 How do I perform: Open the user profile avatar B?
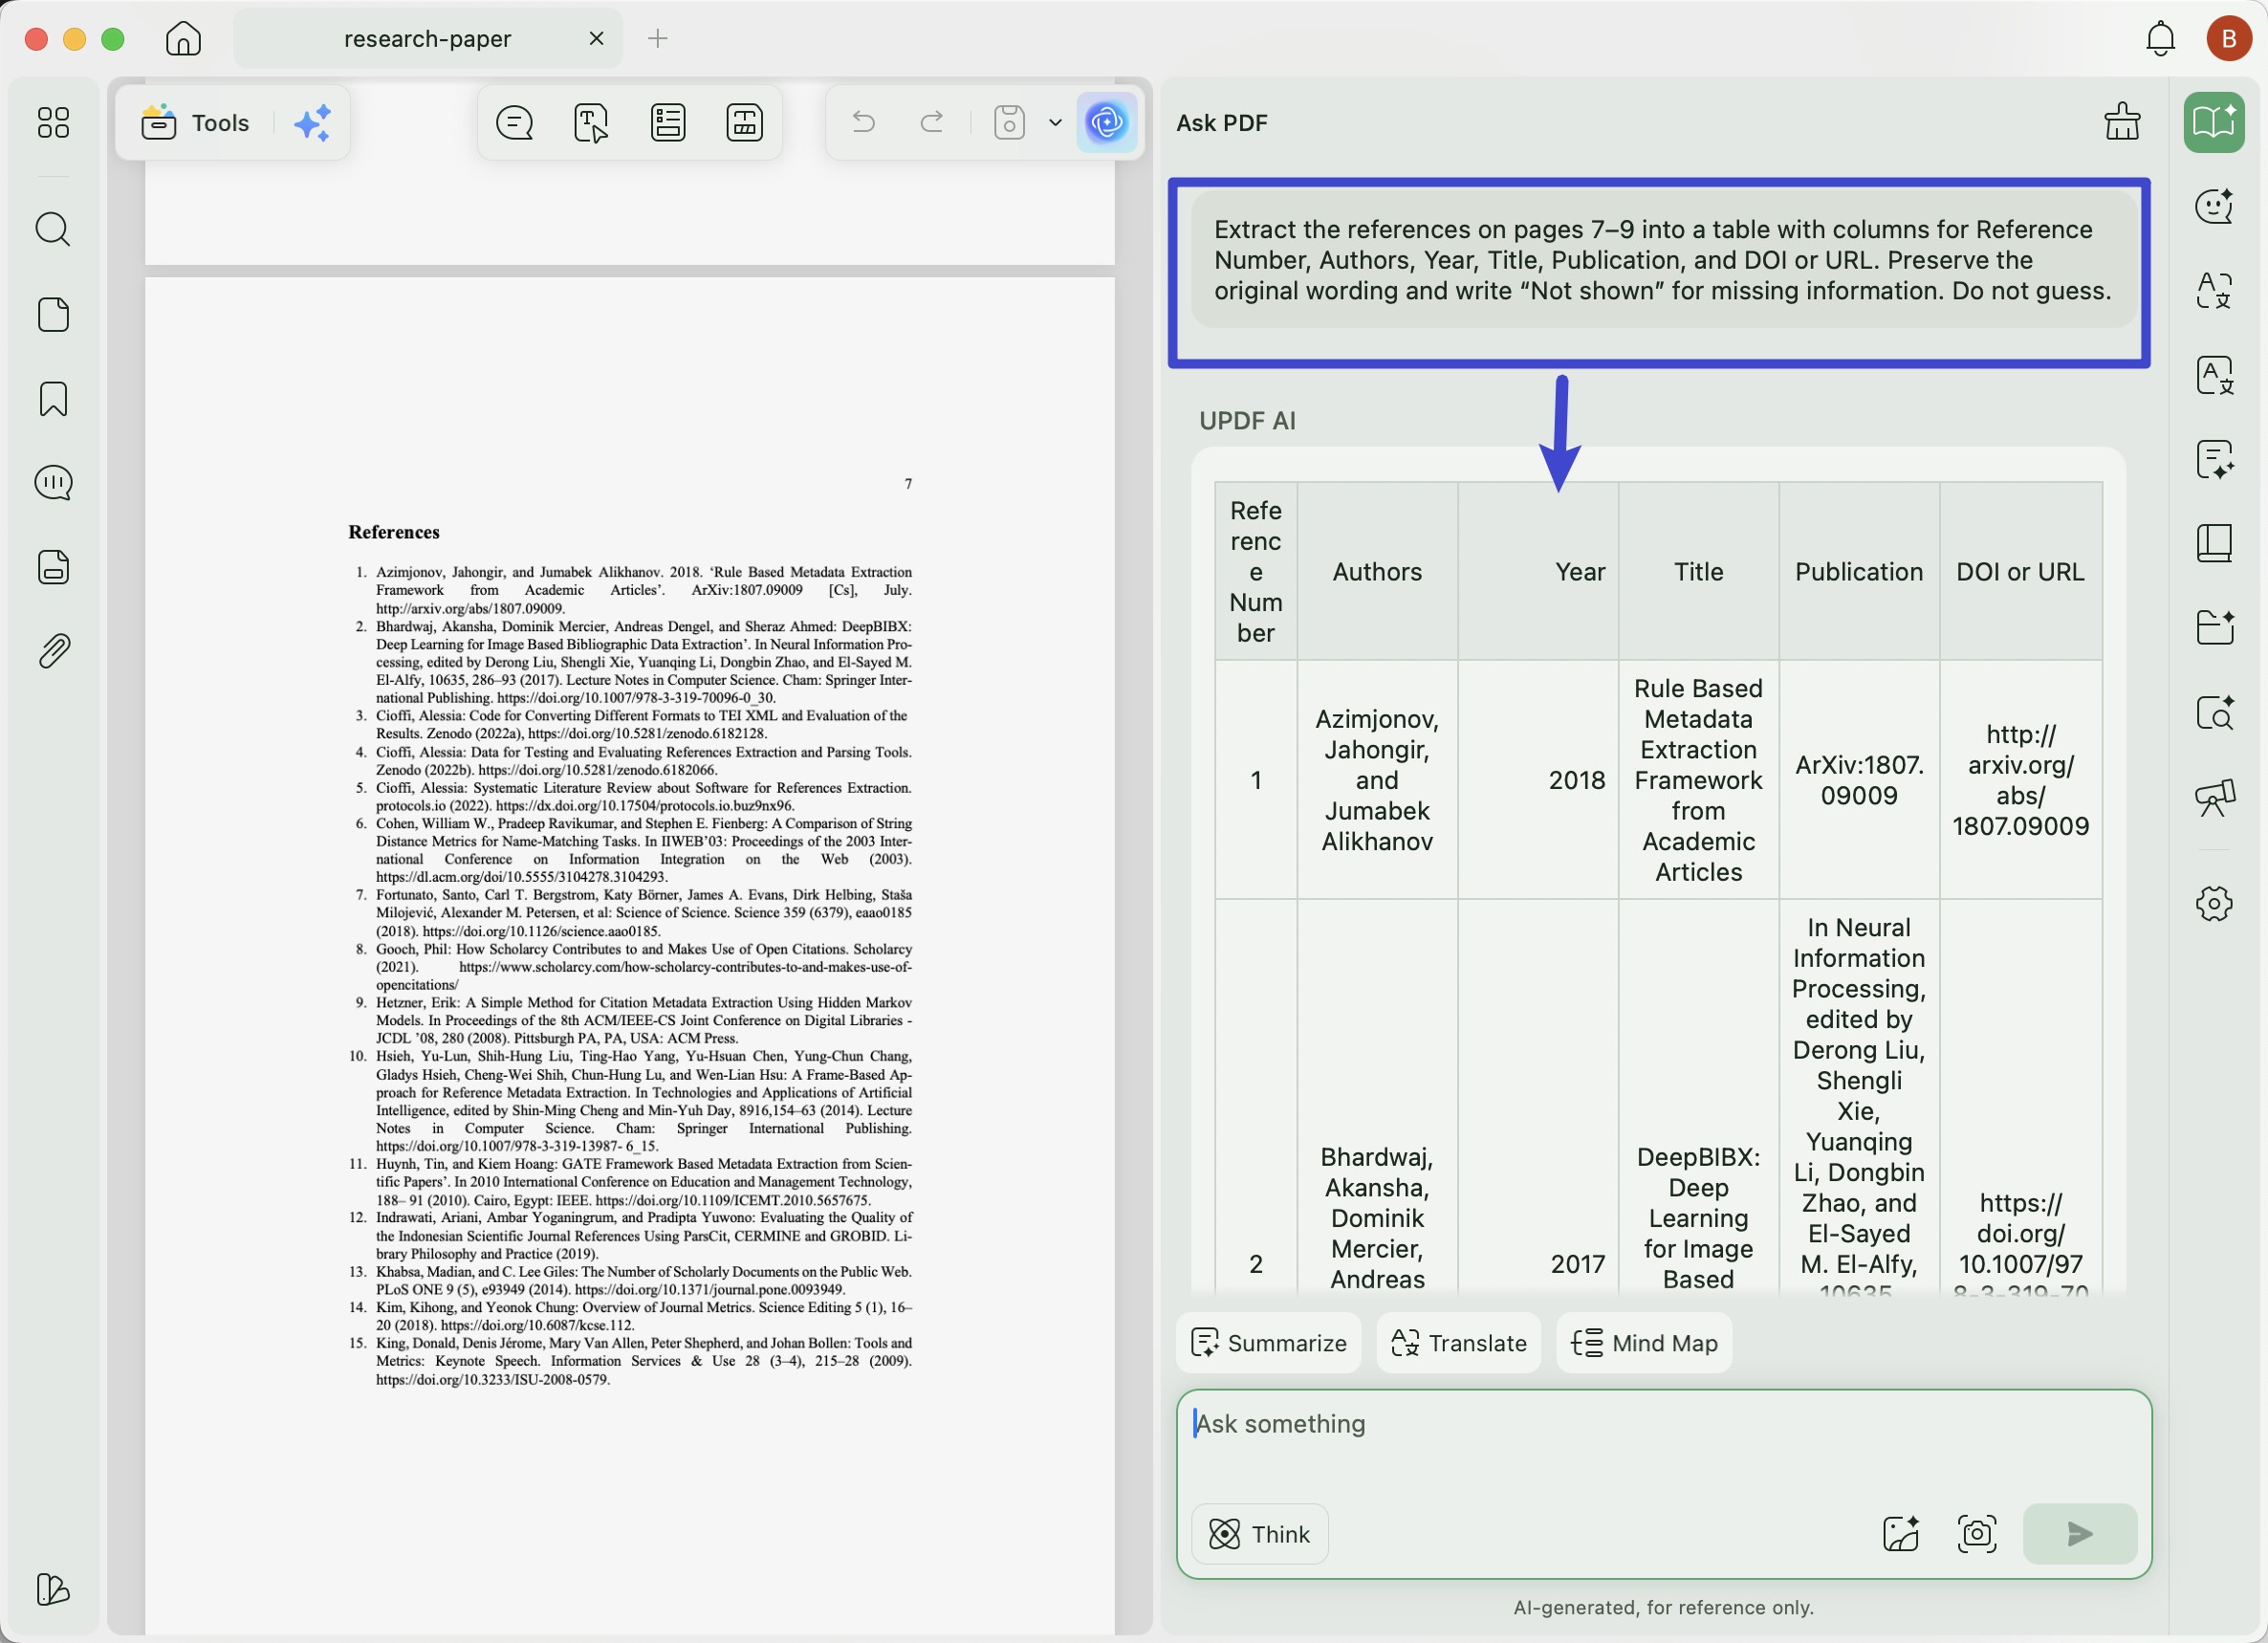2229,38
